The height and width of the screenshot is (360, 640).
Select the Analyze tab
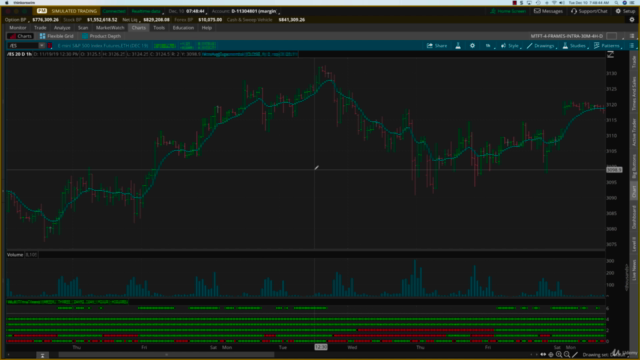click(x=62, y=28)
